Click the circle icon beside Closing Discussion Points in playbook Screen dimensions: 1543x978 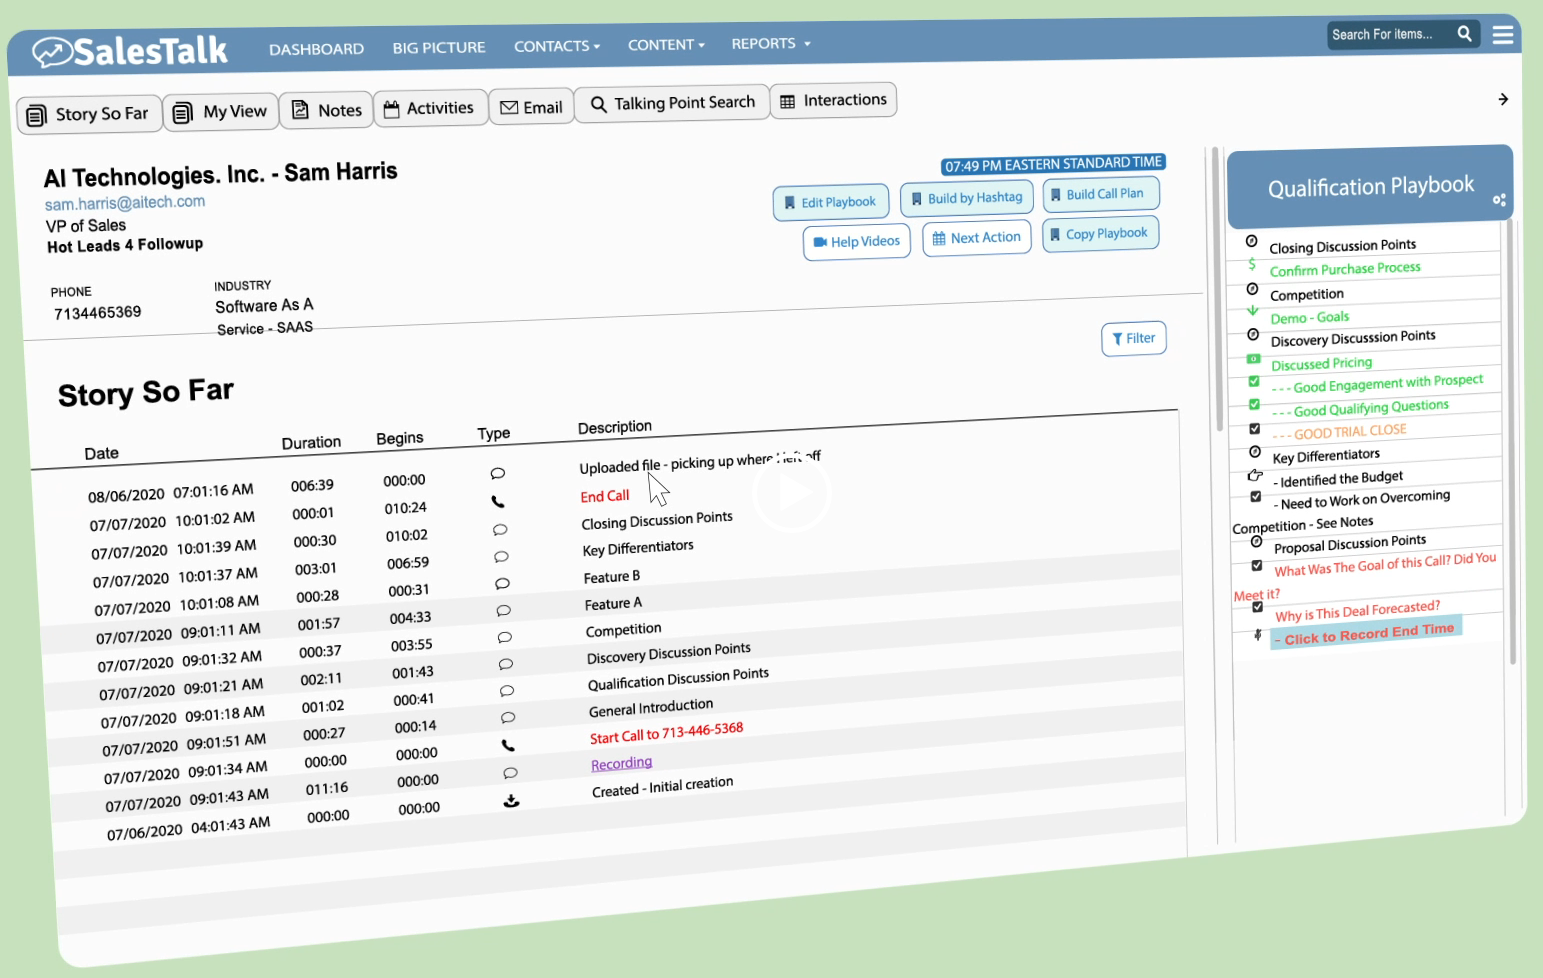[1251, 241]
